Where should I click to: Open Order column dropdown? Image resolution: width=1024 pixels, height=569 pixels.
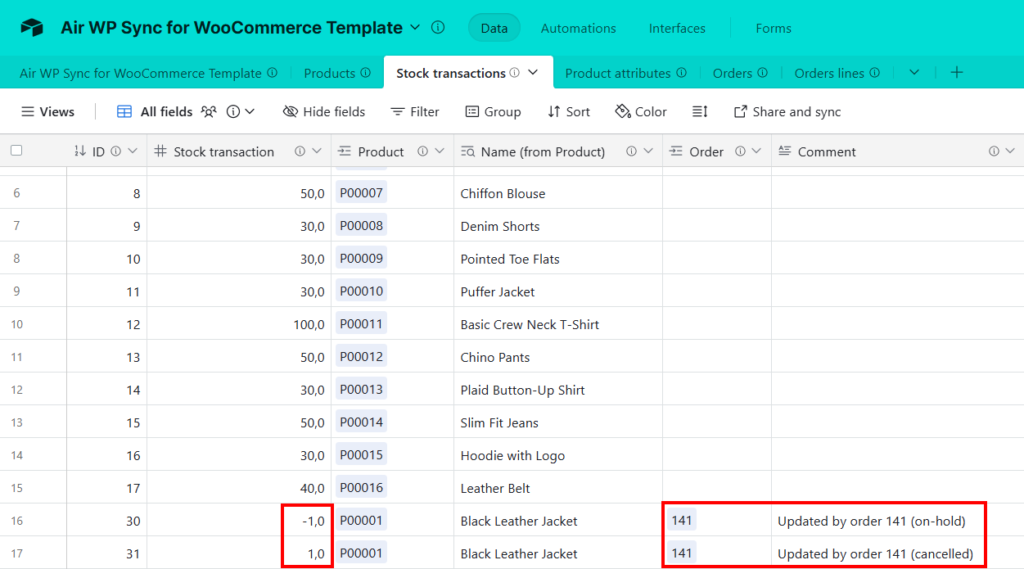pyautogui.click(x=756, y=151)
